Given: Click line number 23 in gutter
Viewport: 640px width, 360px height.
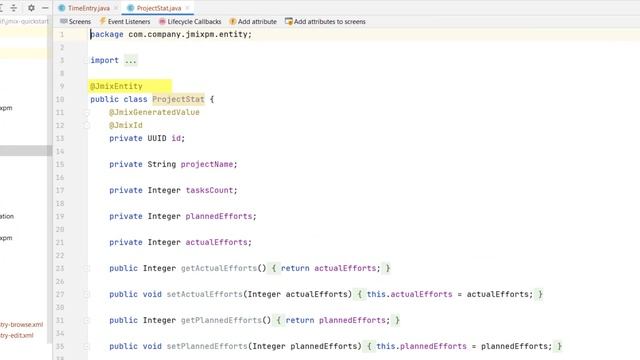Looking at the screenshot, I should pos(60,268).
